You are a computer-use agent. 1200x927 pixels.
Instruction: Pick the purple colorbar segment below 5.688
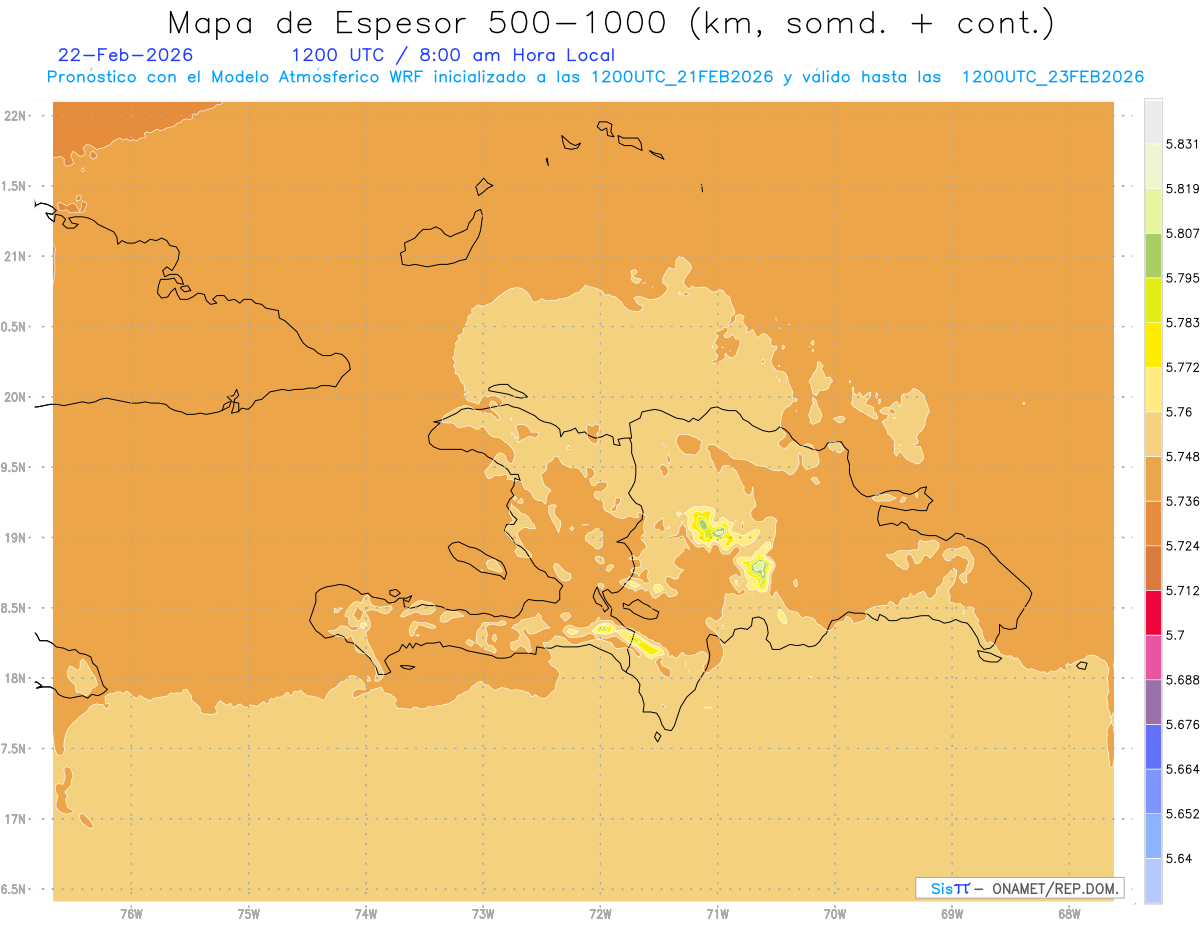(1153, 702)
